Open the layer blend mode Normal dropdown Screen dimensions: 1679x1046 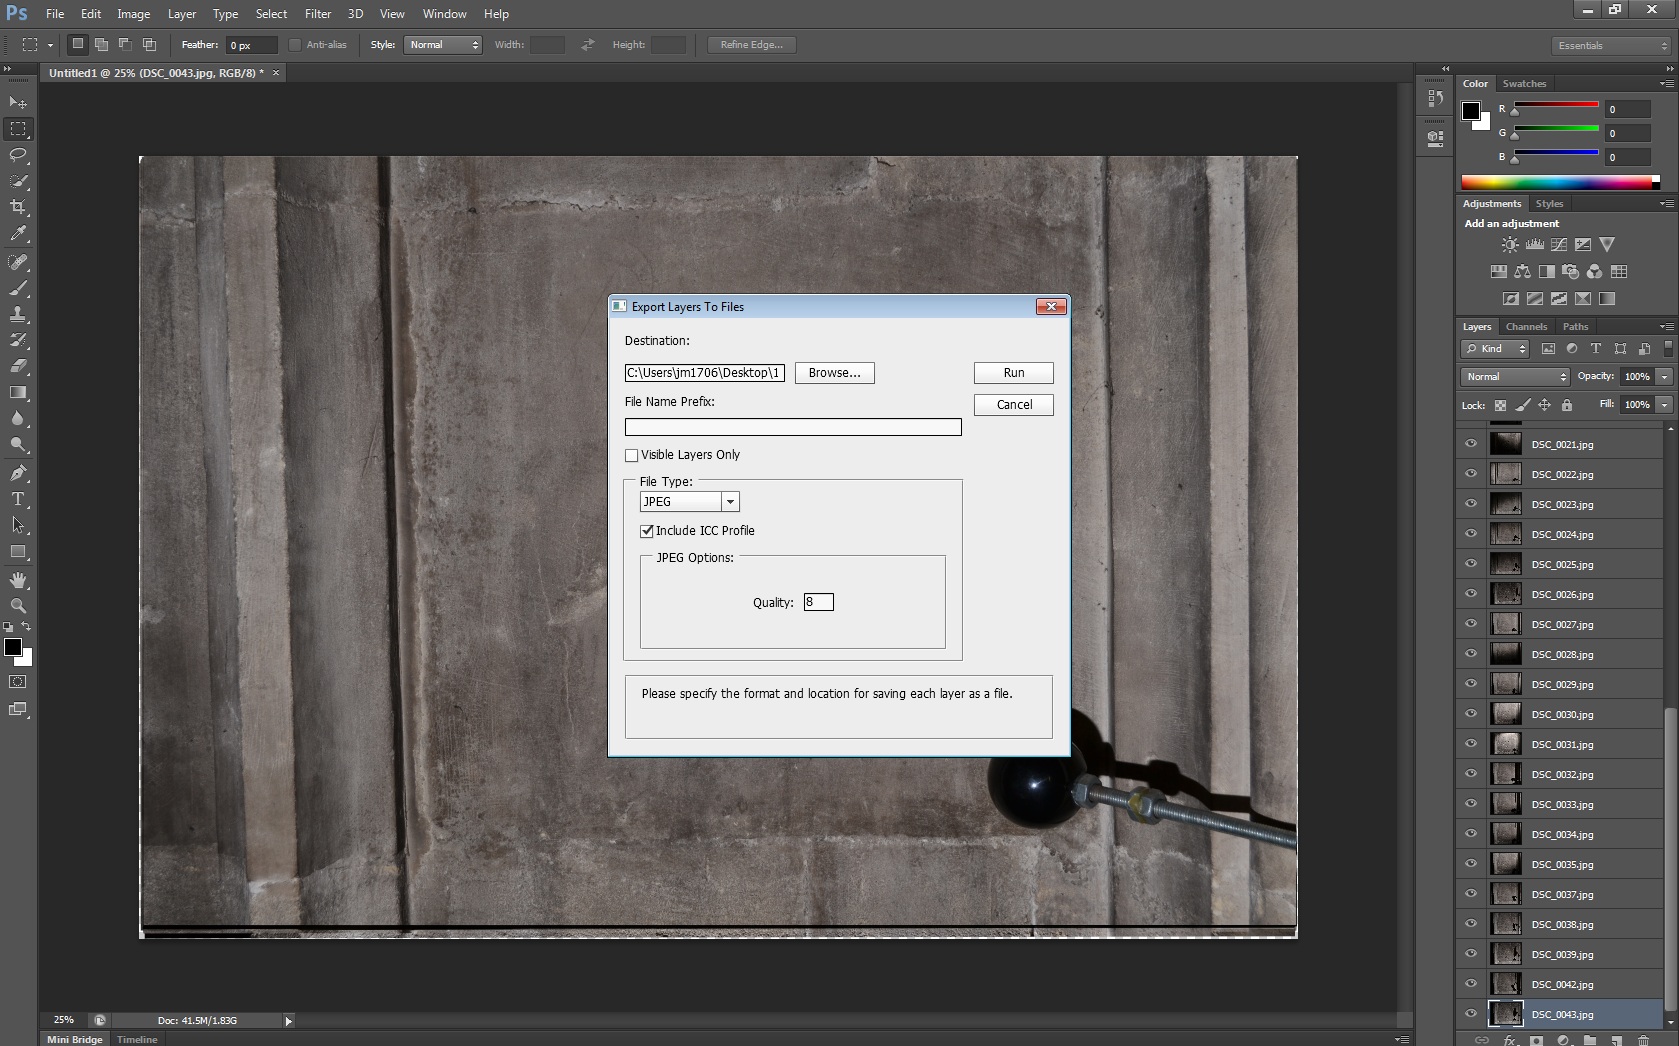pos(1516,377)
